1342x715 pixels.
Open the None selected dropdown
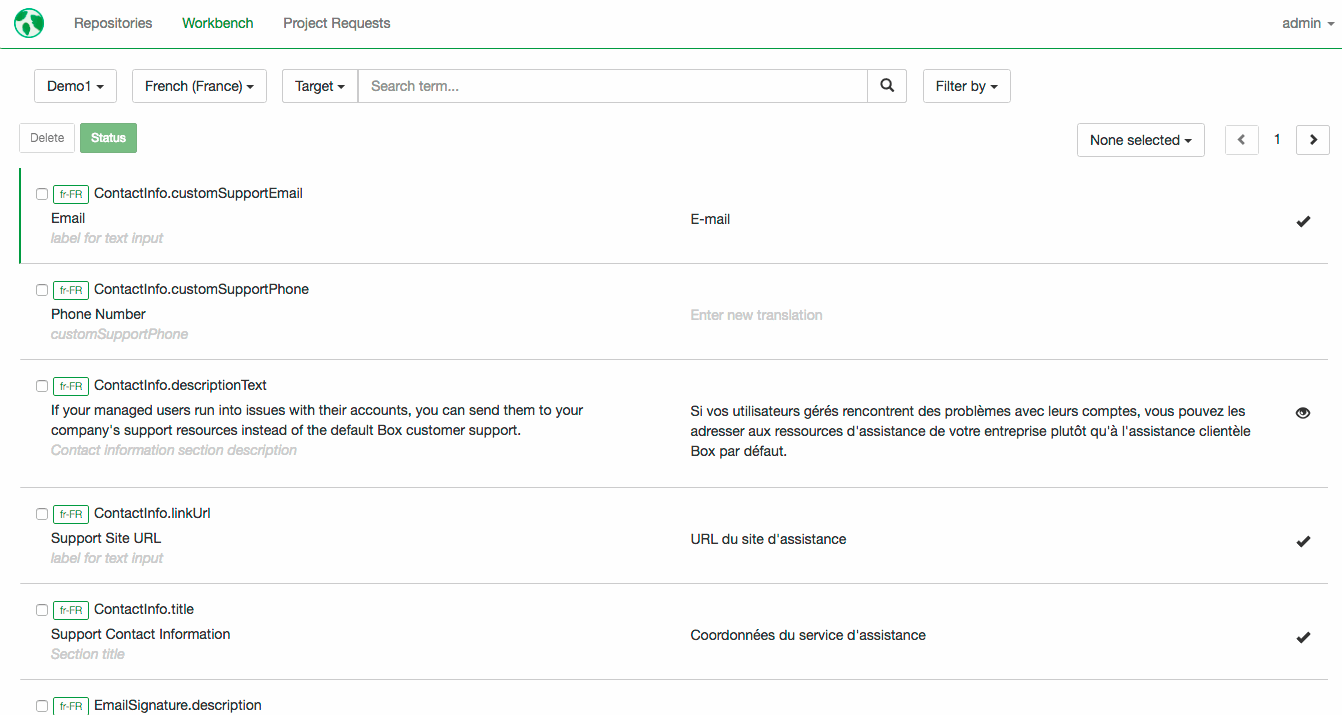pos(1141,140)
